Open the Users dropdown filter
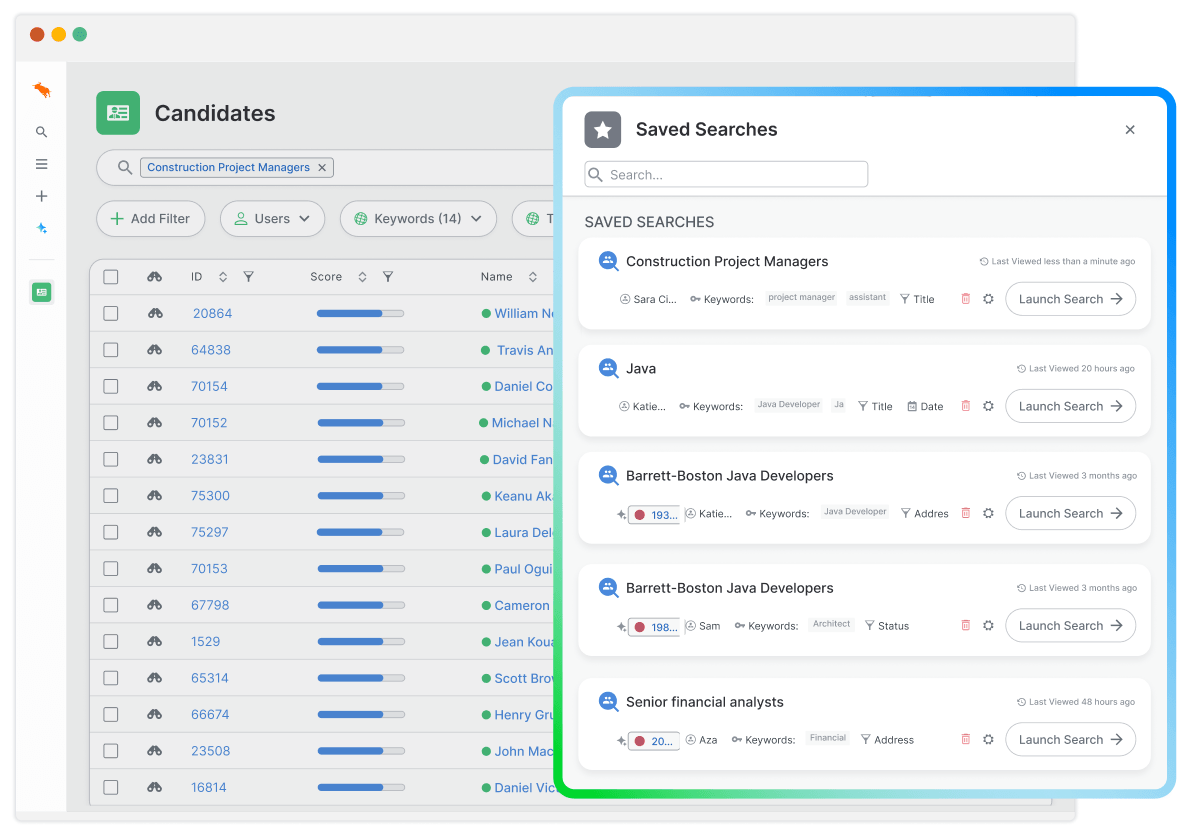 [272, 219]
